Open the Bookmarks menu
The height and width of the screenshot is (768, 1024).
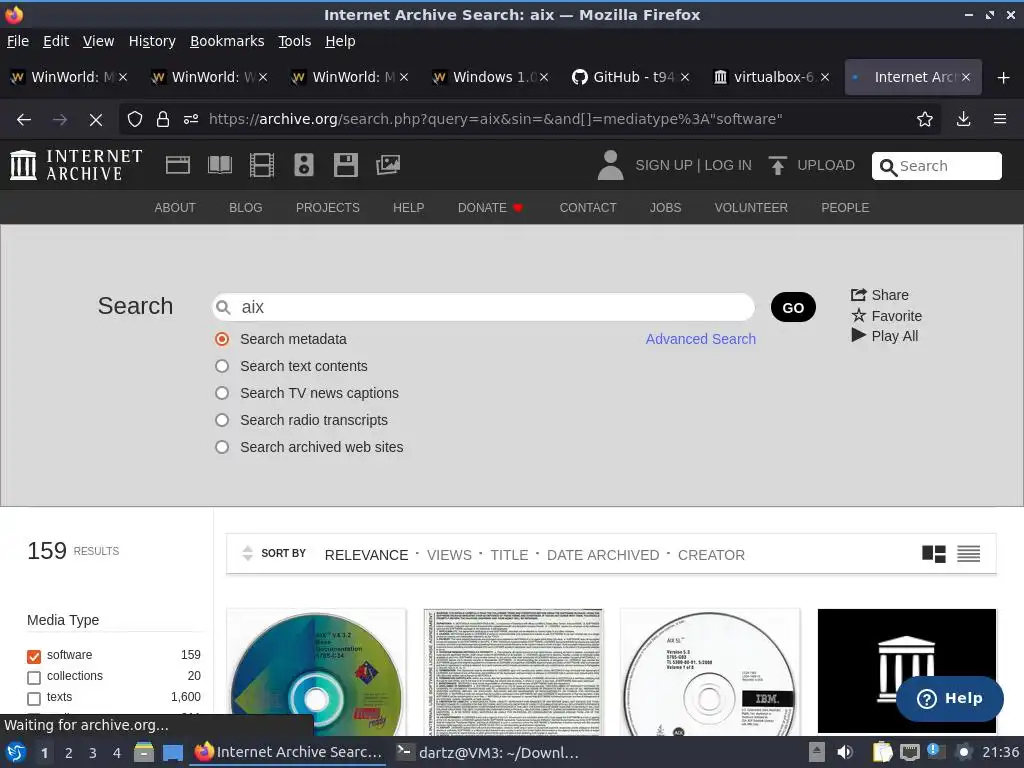click(227, 41)
